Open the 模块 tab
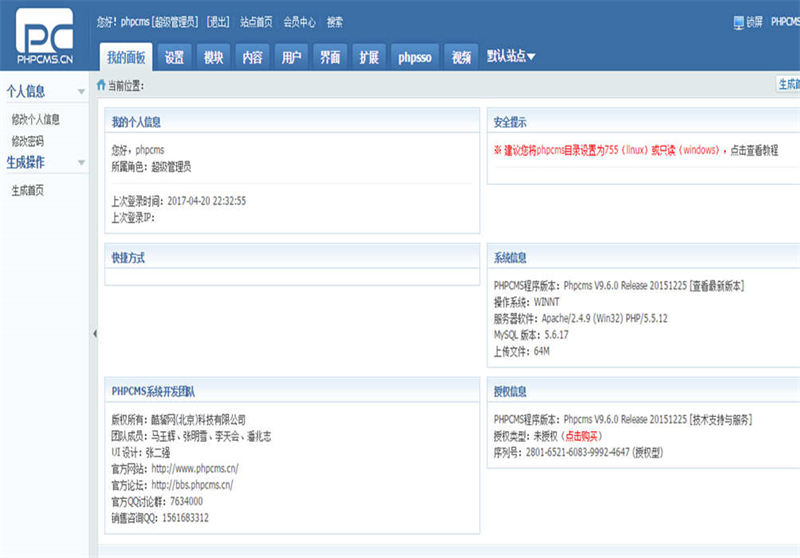 coord(213,57)
